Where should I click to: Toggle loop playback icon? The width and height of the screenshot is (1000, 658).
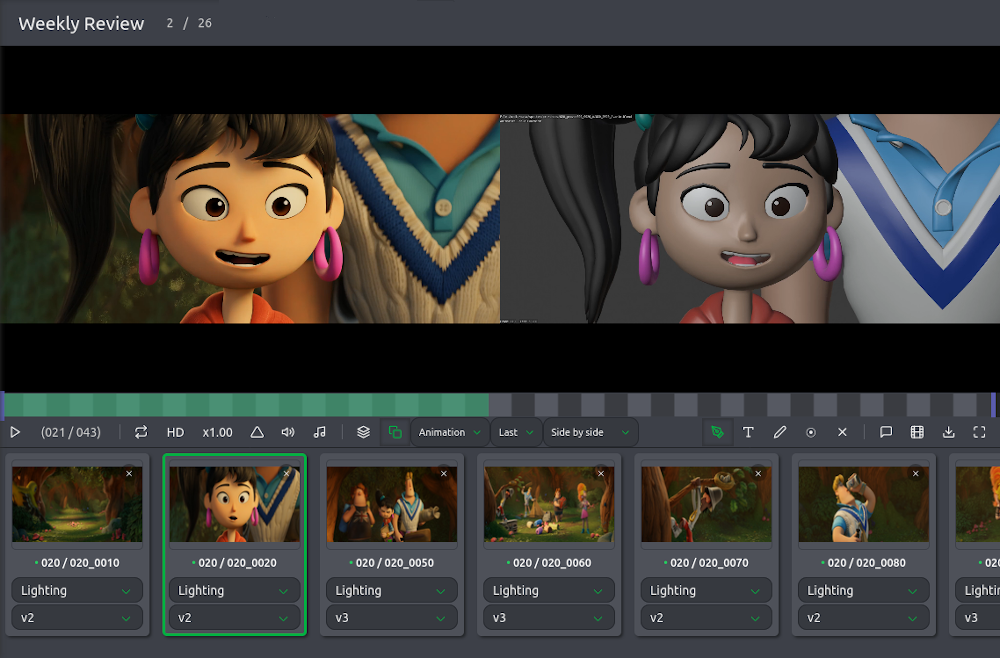point(141,432)
